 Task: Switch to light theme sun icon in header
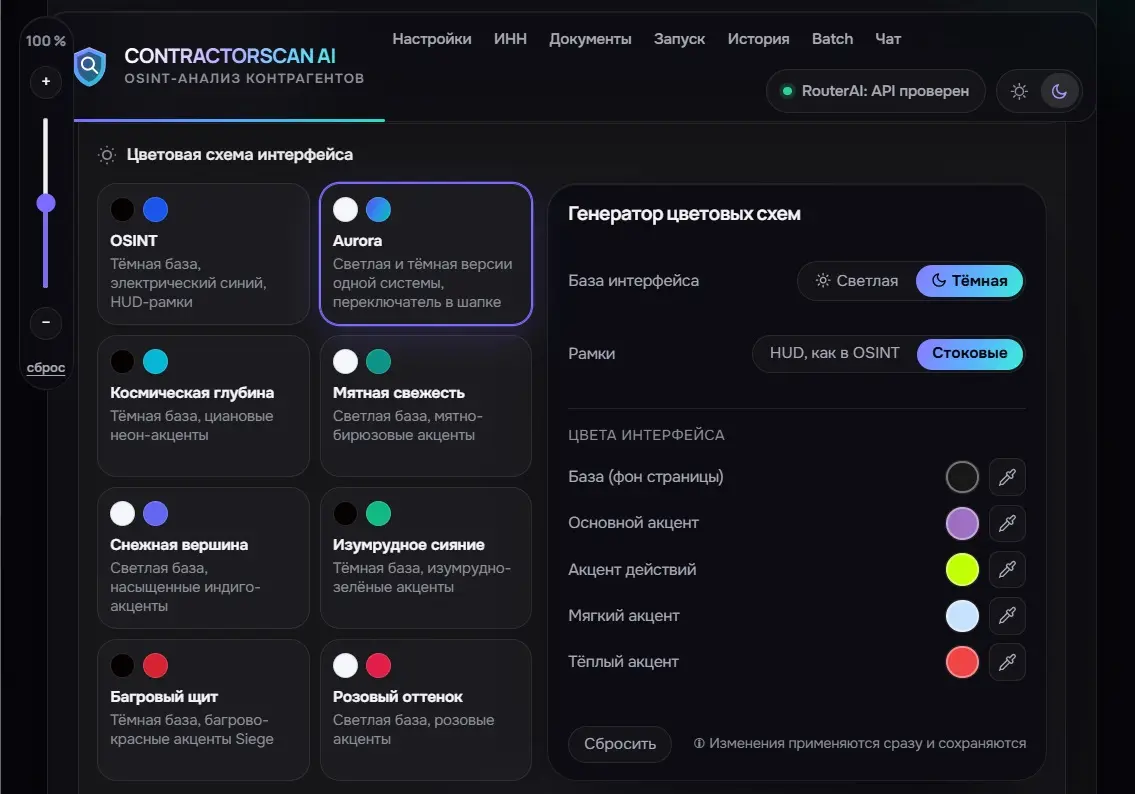(1019, 91)
